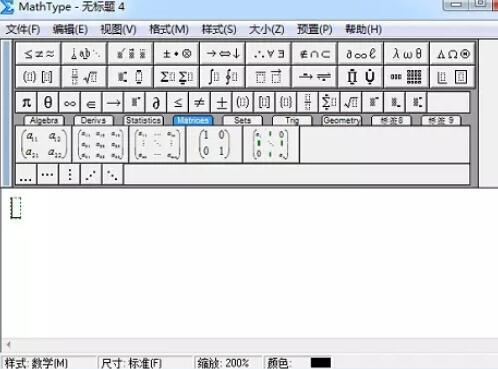Insert square brackets template from small bar
Viewport: 498px width, 369px height.
(x=264, y=103)
